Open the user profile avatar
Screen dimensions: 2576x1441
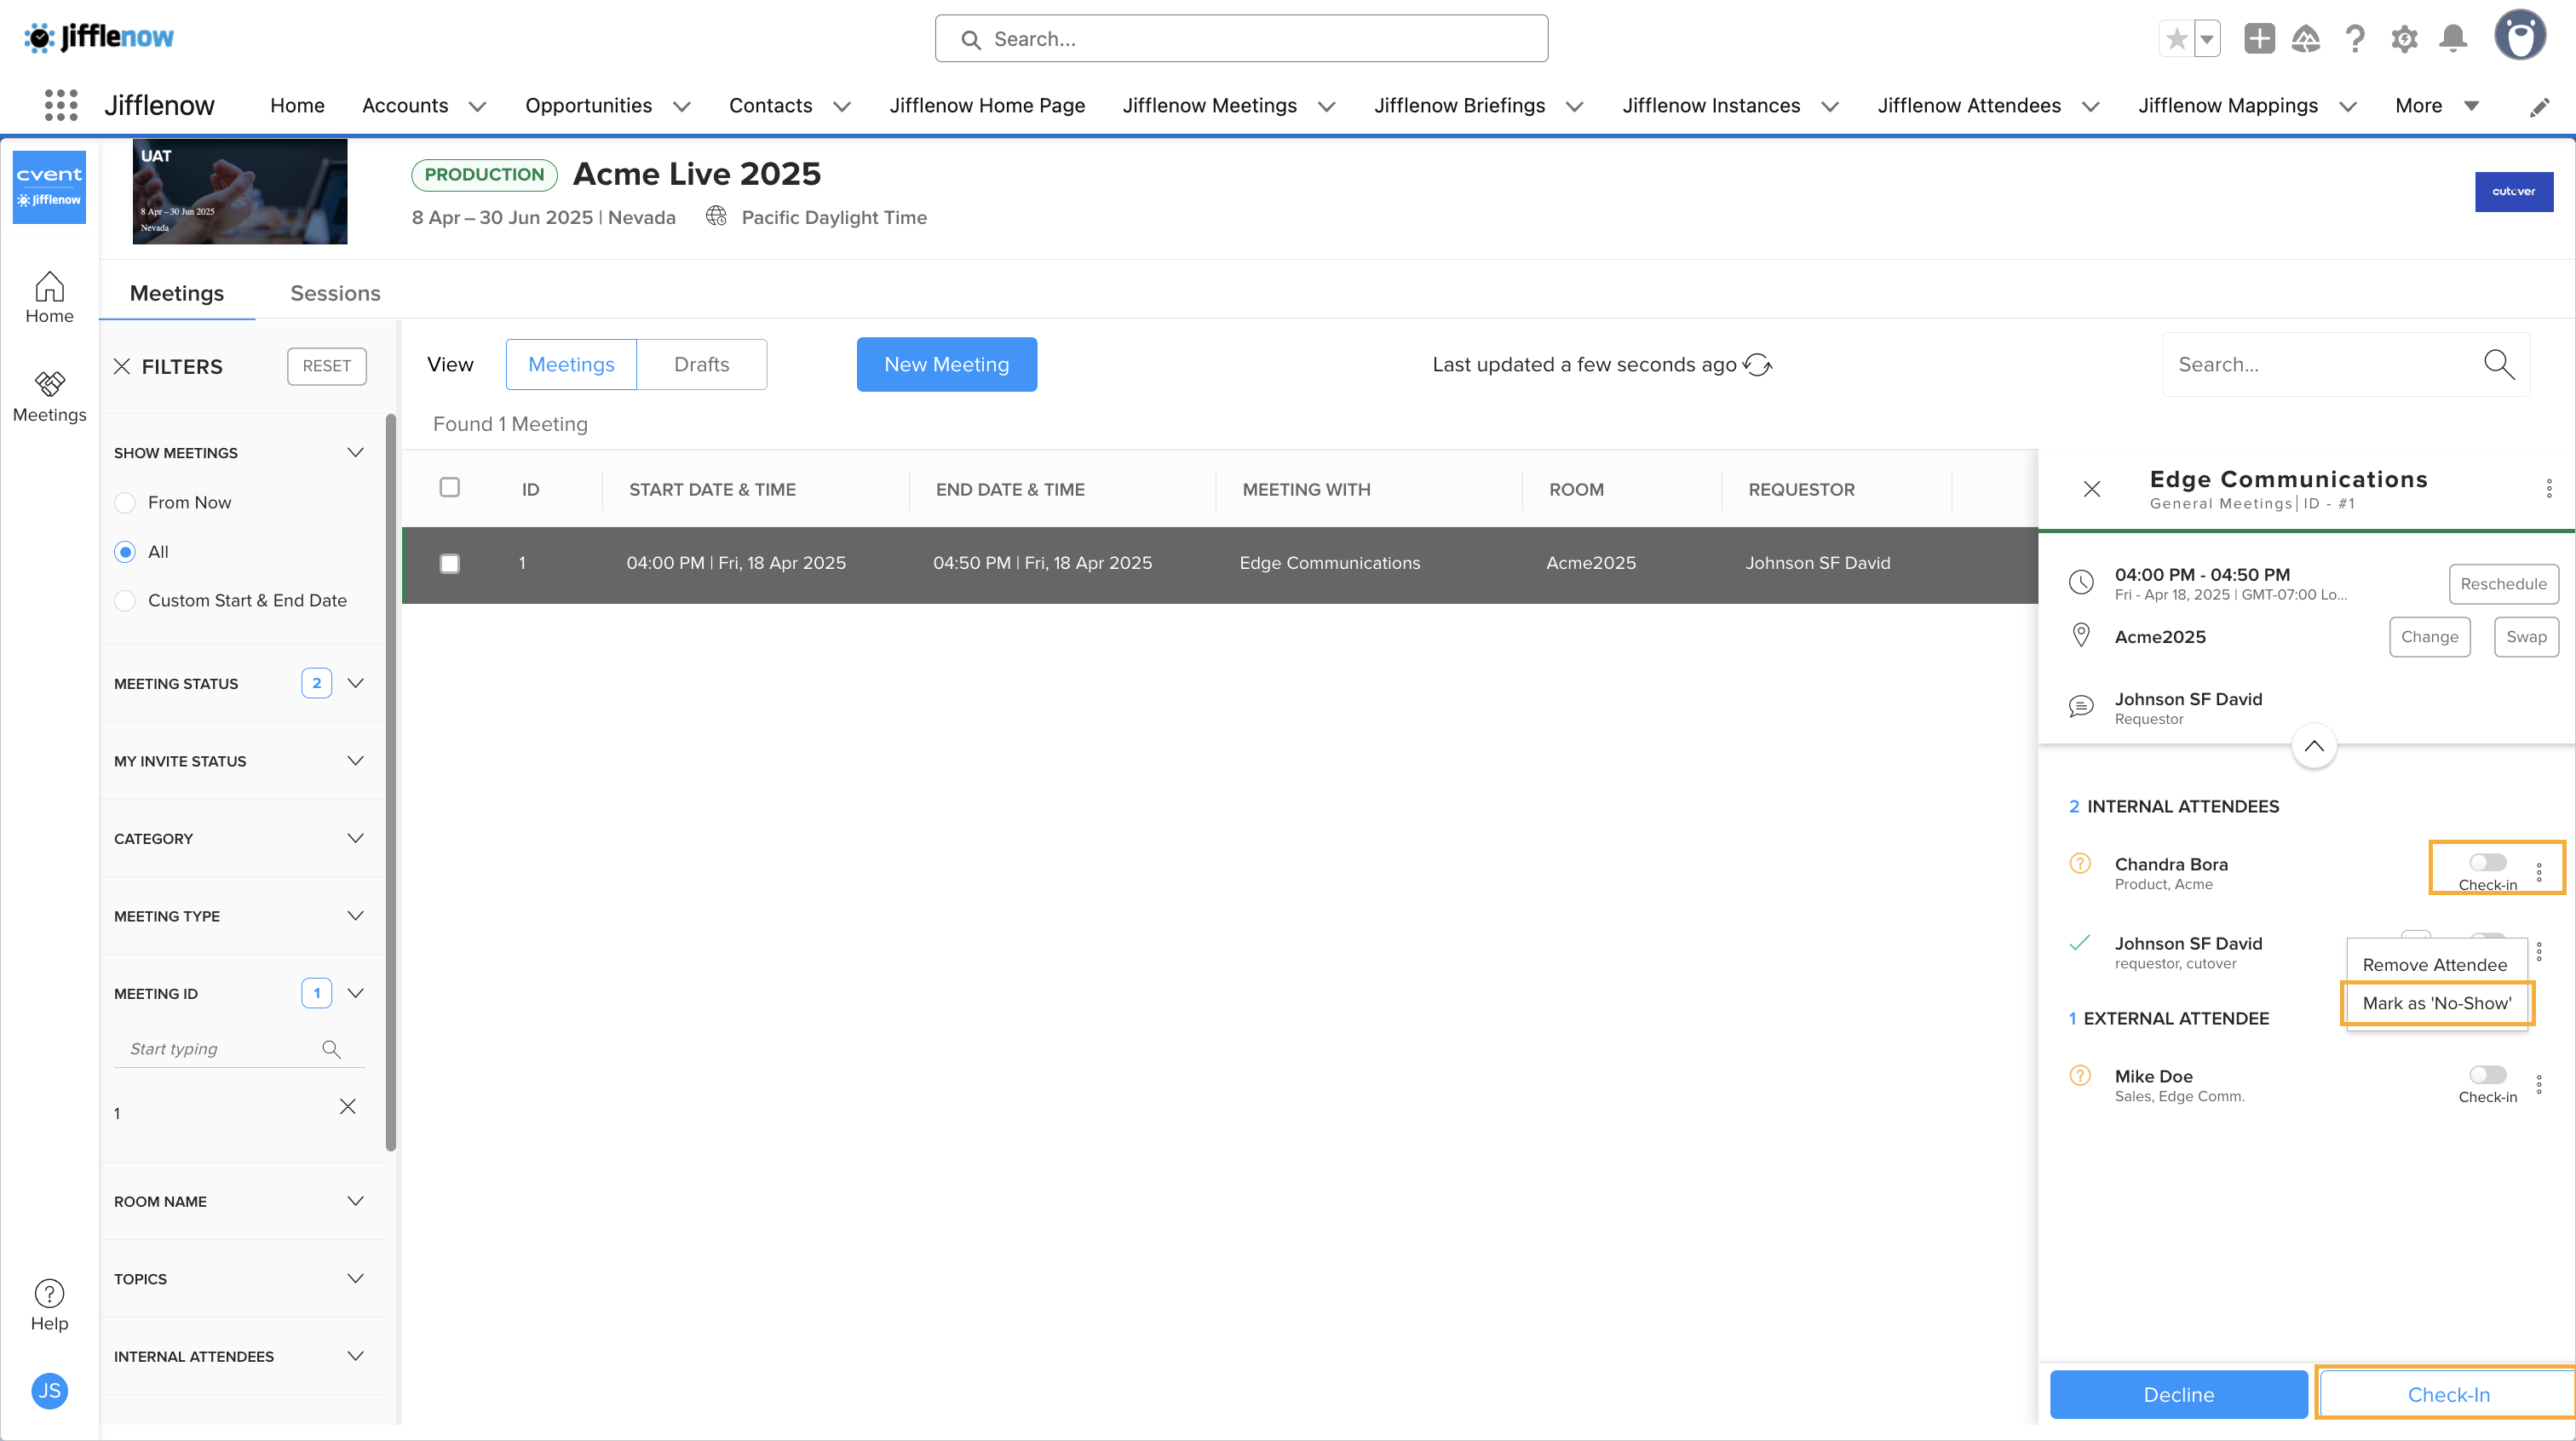point(2520,36)
